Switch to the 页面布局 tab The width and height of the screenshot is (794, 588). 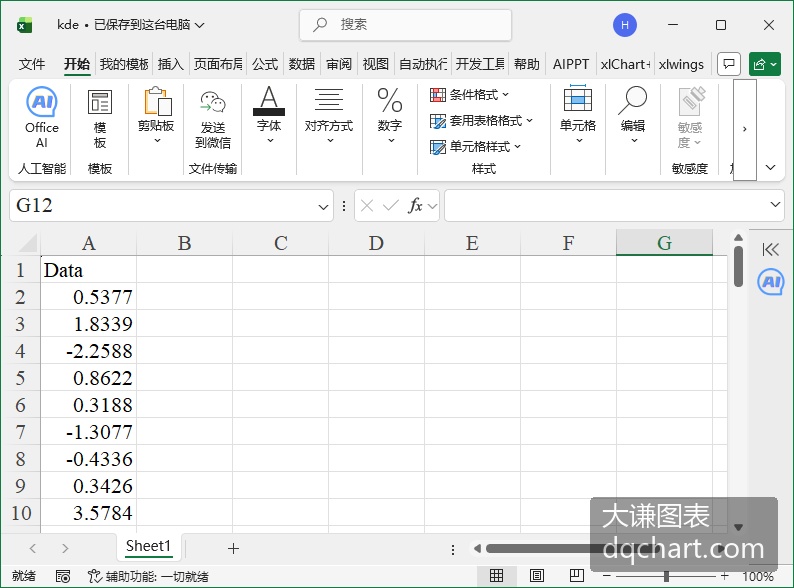click(x=218, y=64)
